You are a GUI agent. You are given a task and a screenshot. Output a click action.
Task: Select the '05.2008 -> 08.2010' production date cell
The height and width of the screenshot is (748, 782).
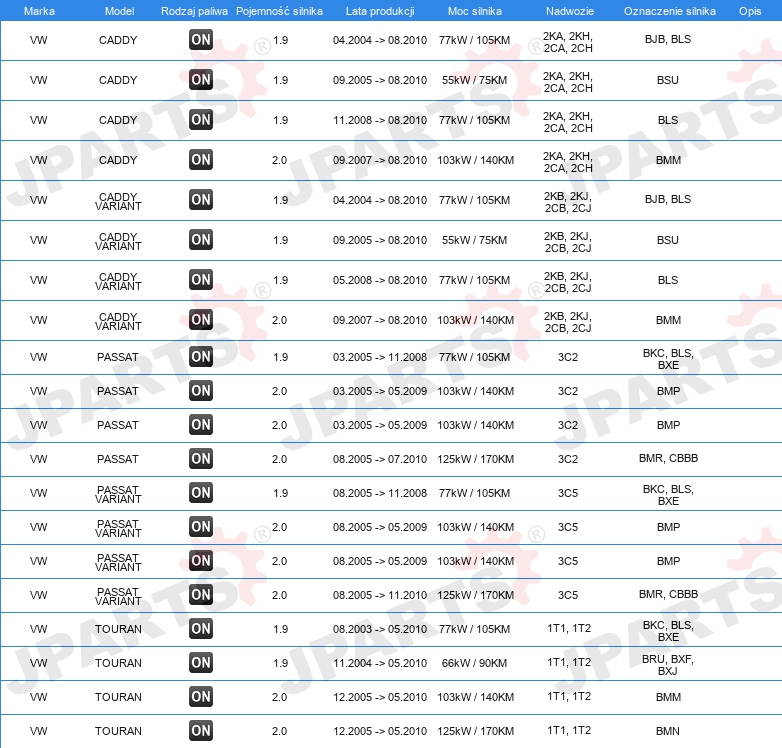click(380, 280)
